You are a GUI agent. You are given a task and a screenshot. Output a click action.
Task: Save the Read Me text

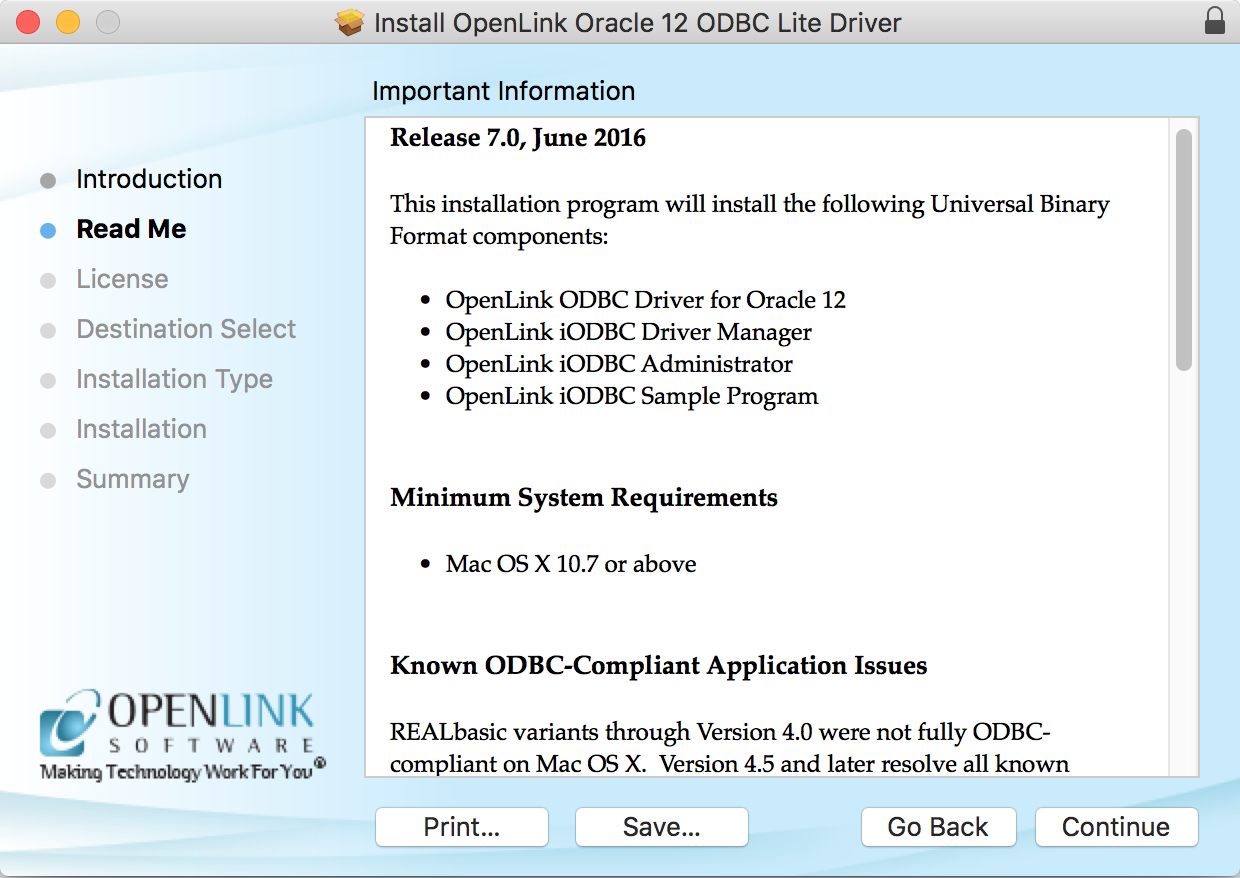coord(661,827)
